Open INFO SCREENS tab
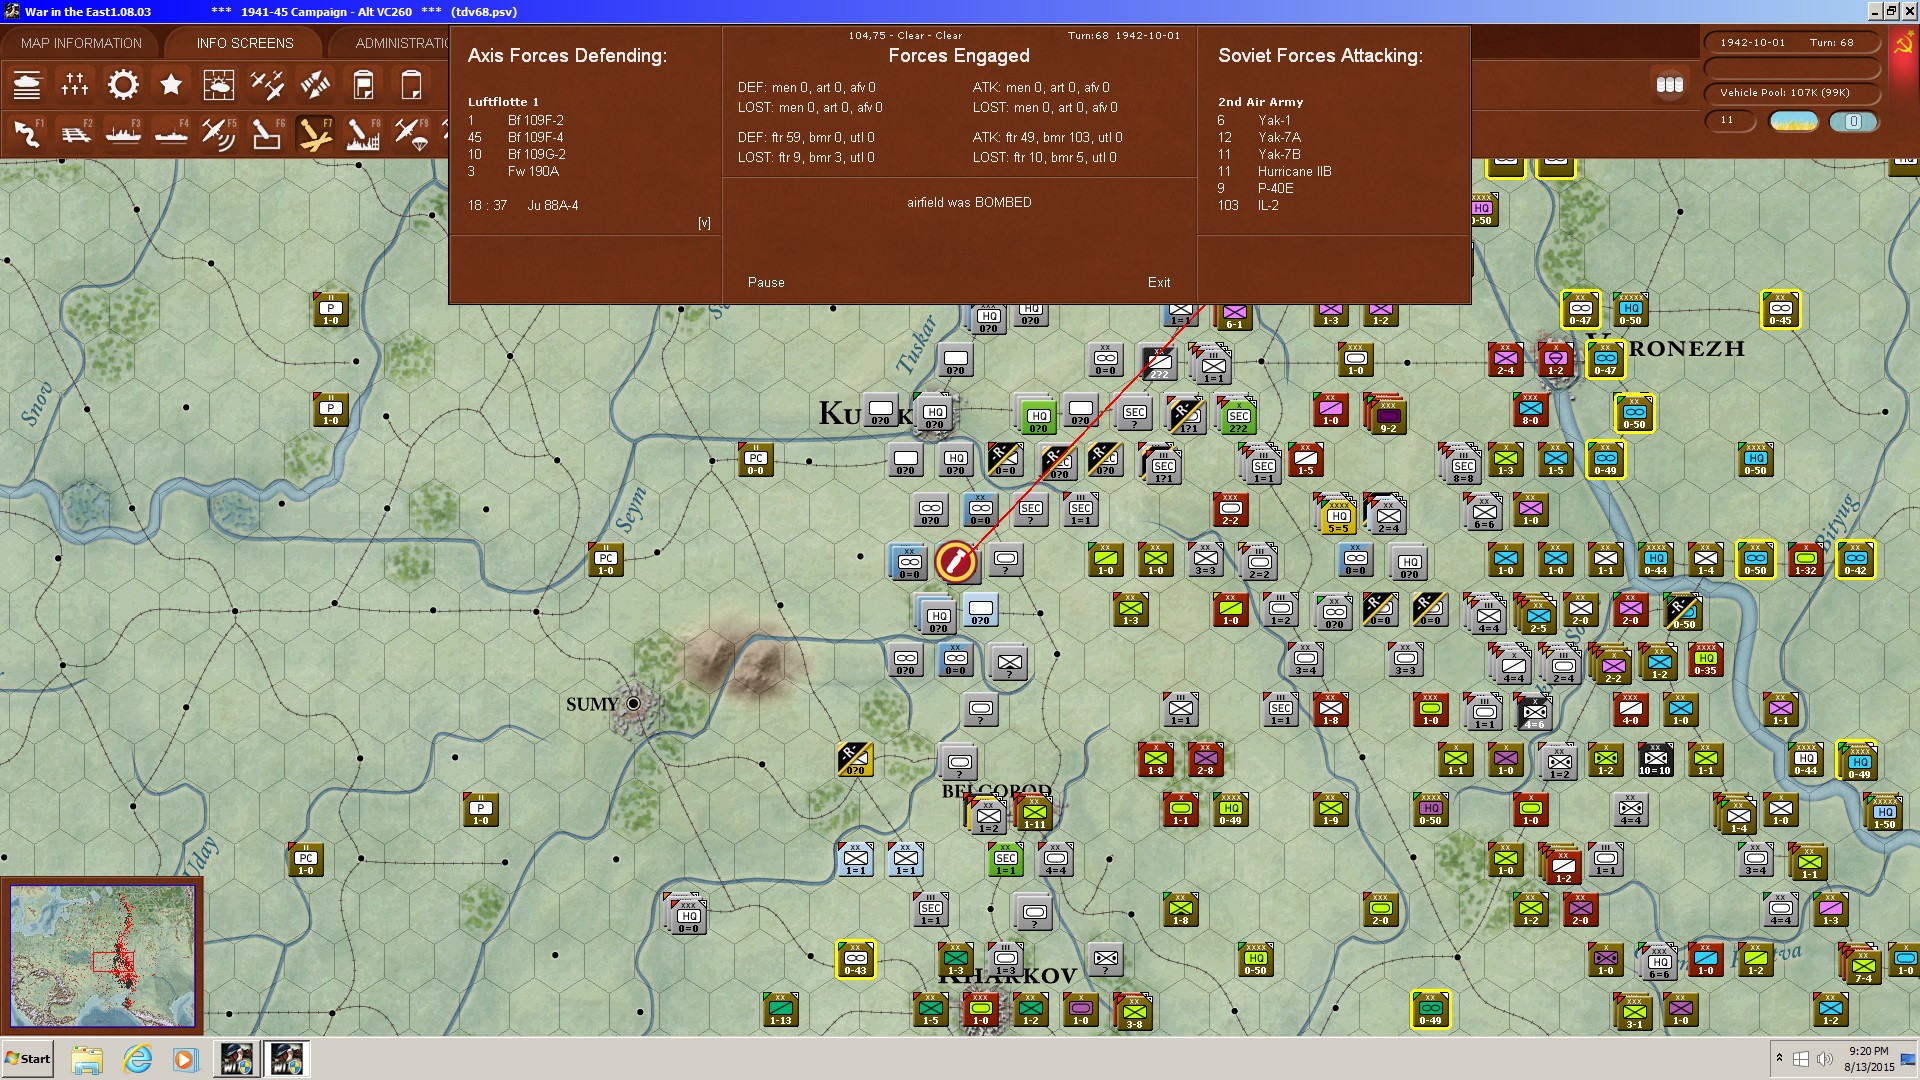 click(x=245, y=43)
